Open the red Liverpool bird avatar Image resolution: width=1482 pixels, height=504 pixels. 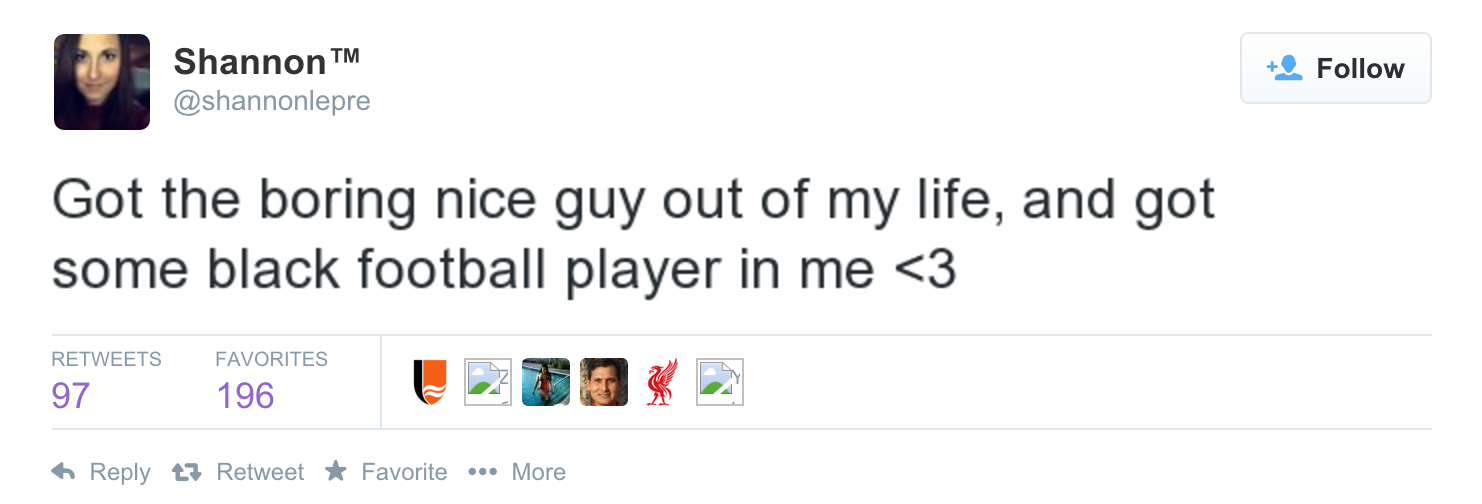point(662,382)
